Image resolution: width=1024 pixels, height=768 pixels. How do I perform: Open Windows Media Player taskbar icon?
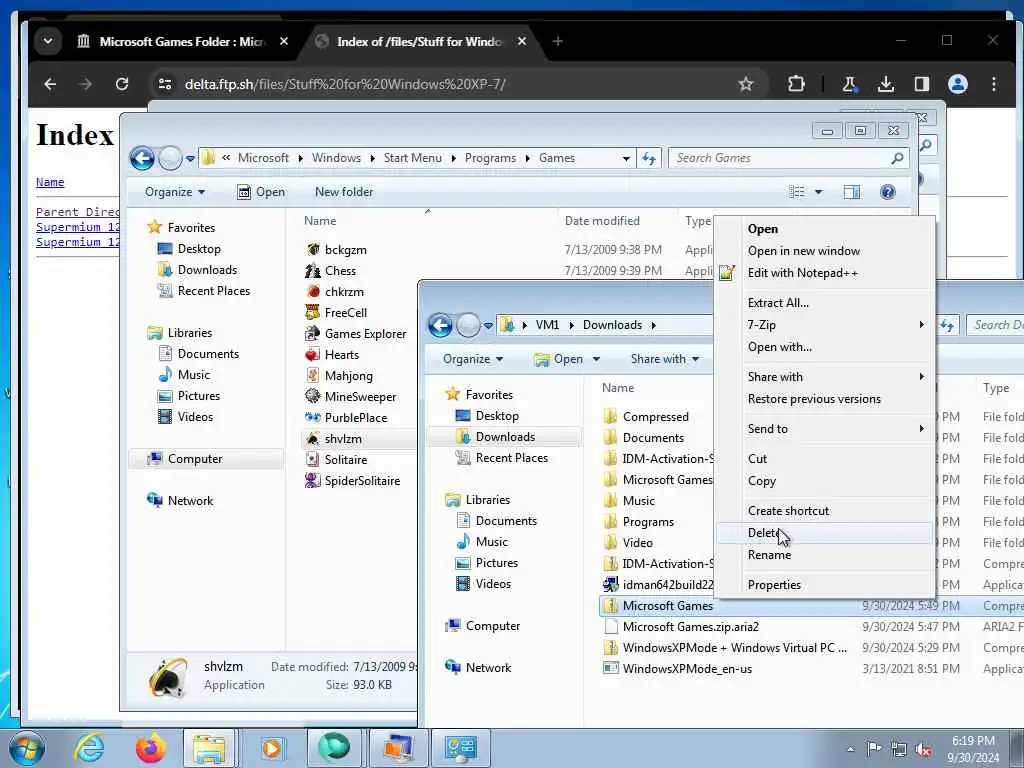[x=272, y=748]
